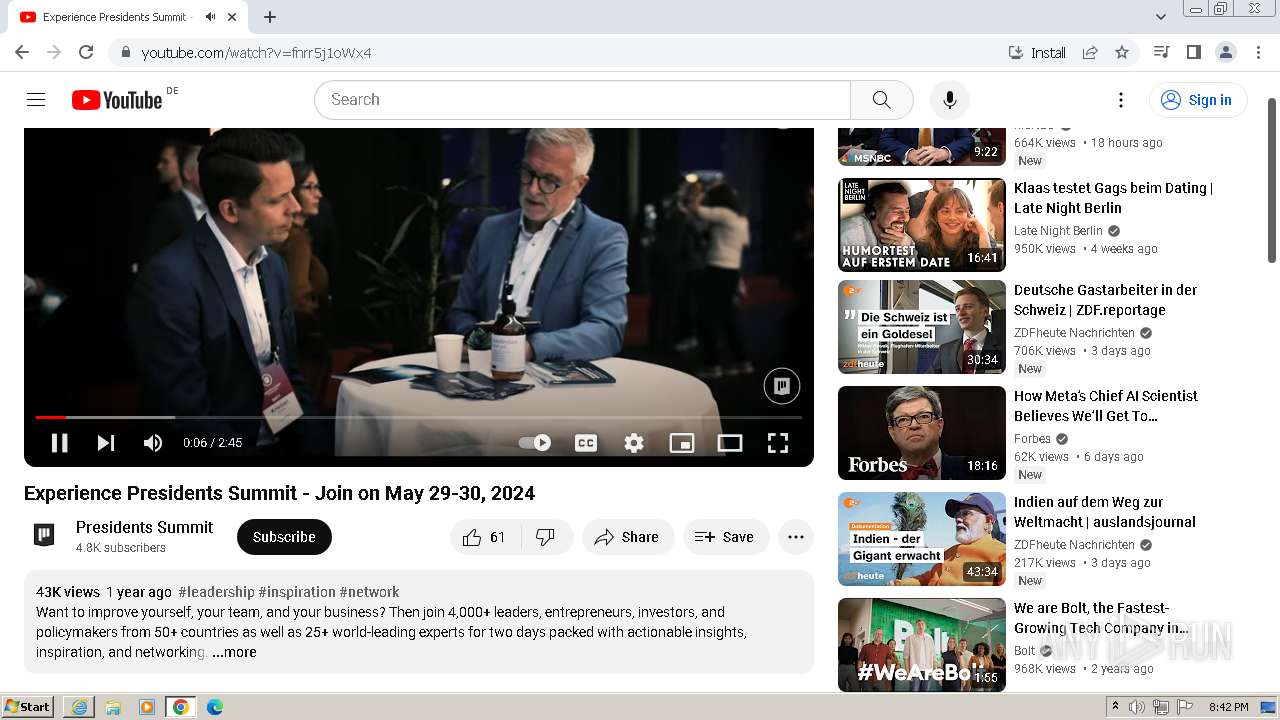This screenshot has height=720, width=1280.
Task: Click the address bar URL
Action: click(257, 53)
